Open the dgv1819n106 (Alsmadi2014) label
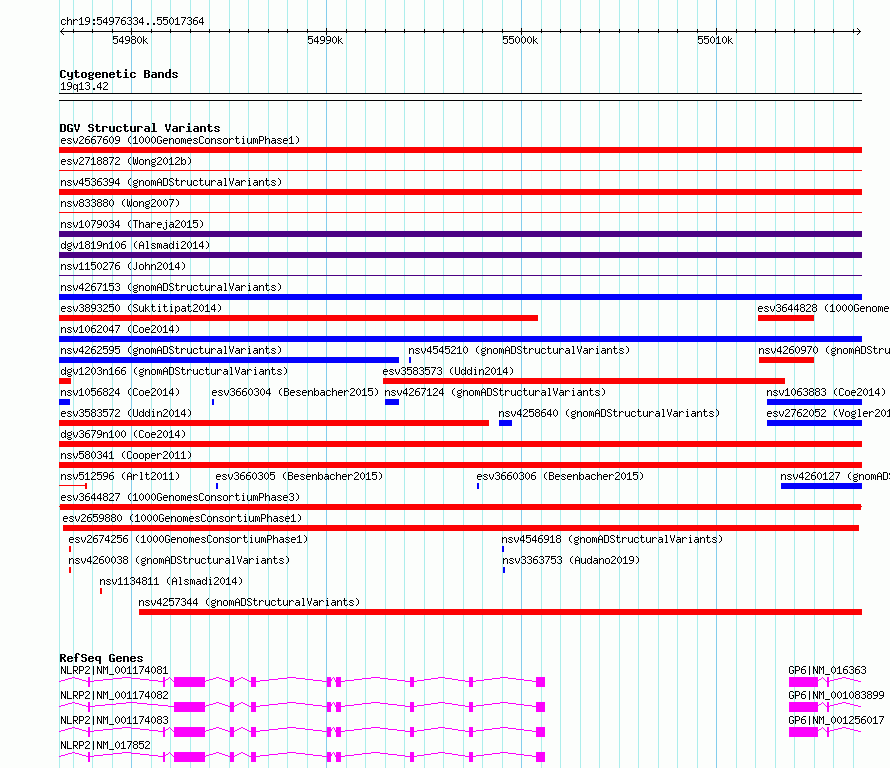This screenshot has width=890, height=768. tap(135, 245)
